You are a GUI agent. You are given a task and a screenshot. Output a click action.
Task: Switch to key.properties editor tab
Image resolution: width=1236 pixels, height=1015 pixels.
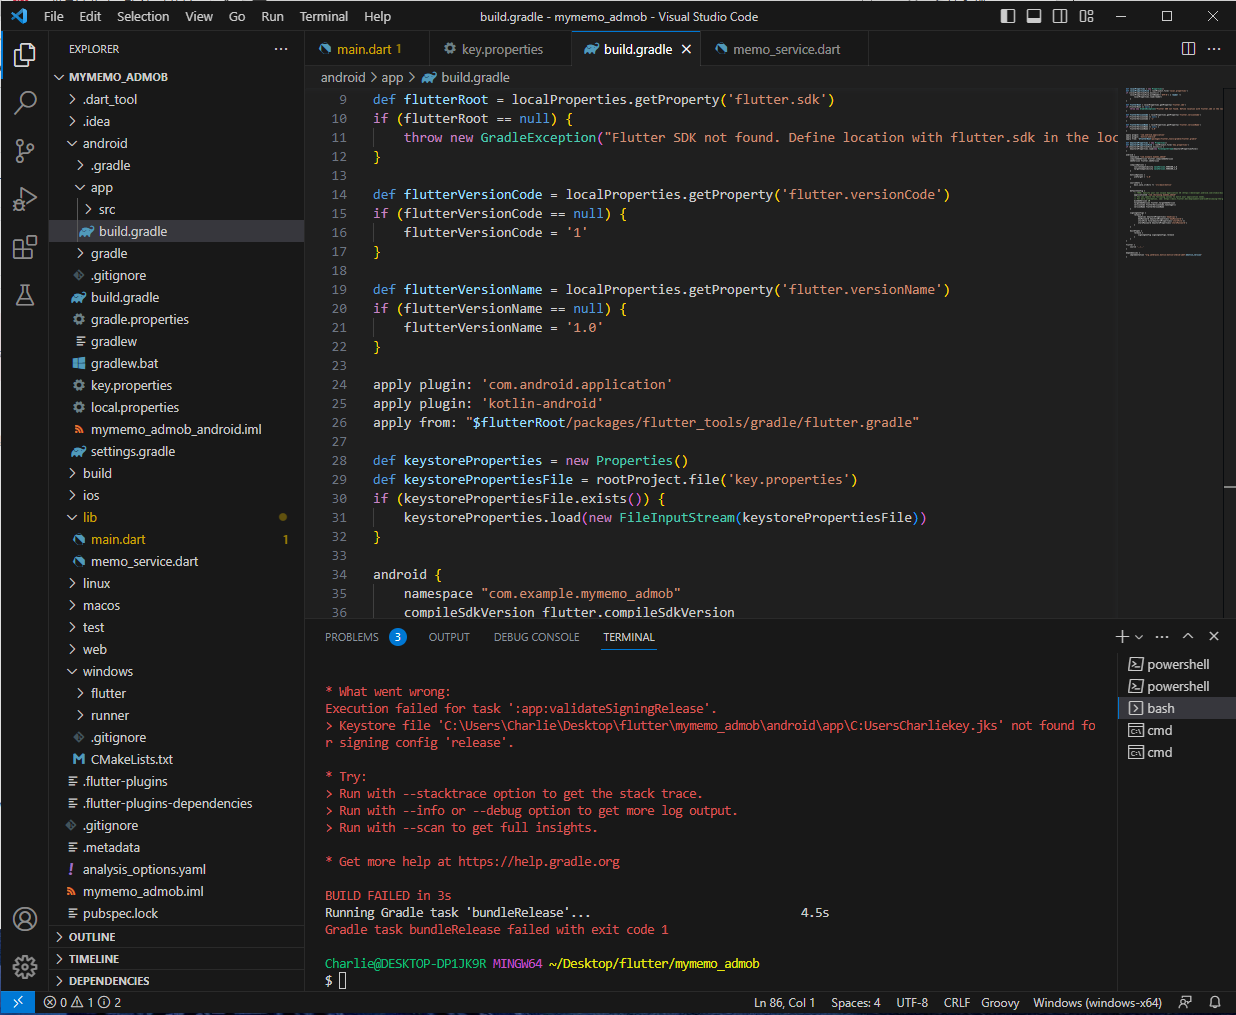coord(500,49)
